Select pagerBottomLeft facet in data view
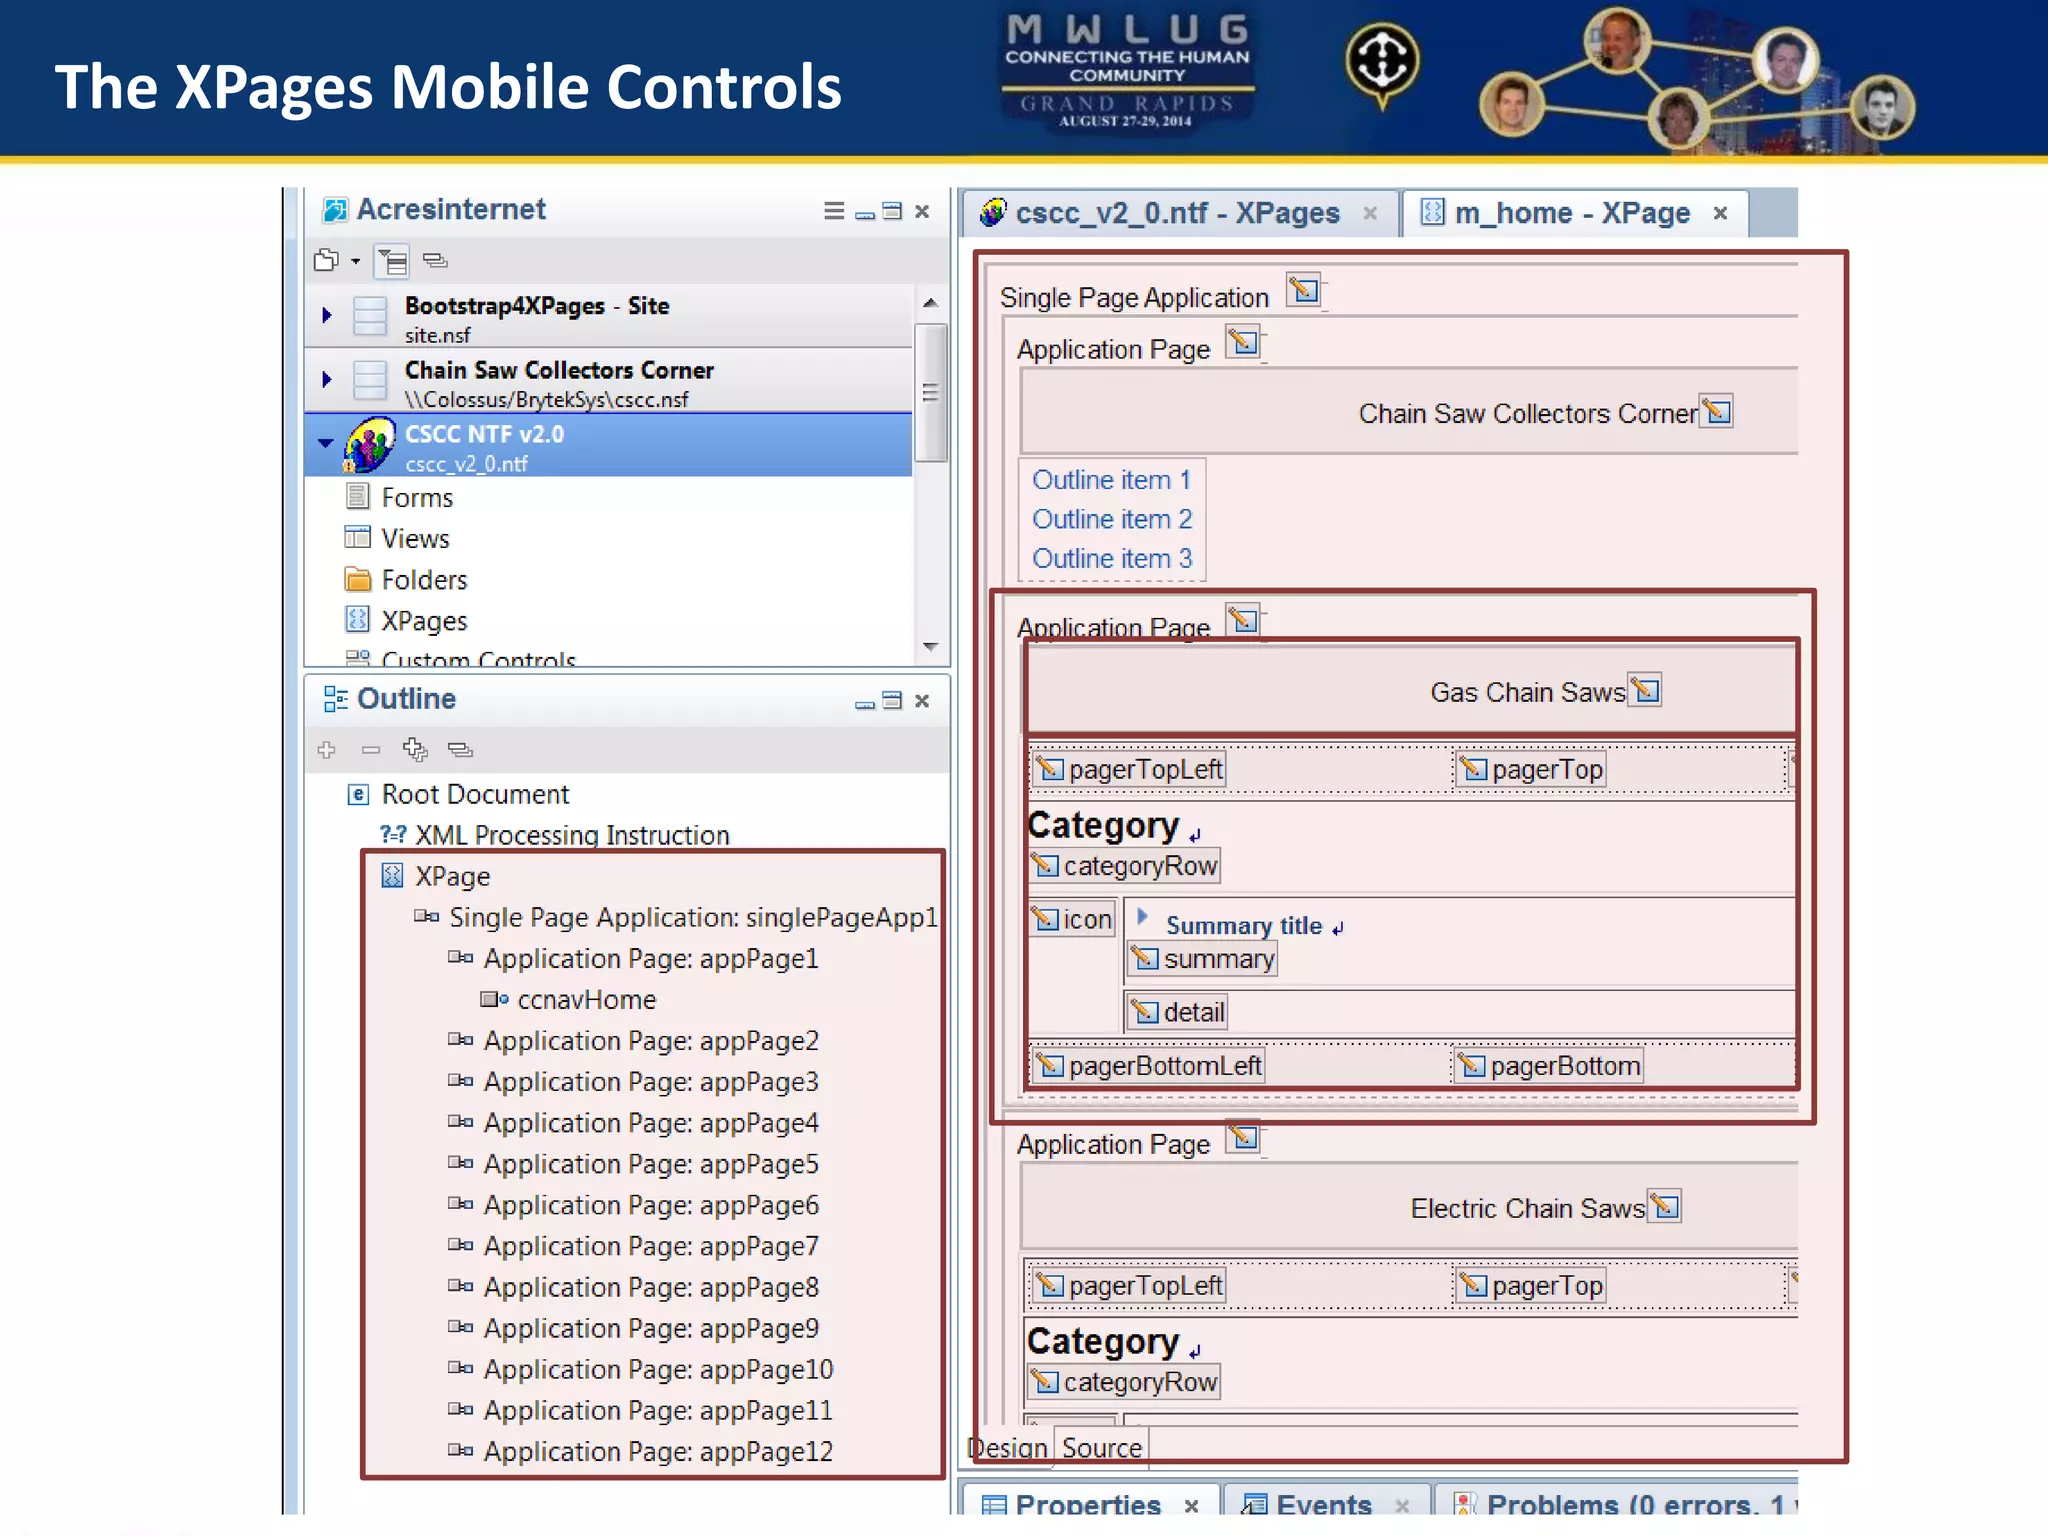The width and height of the screenshot is (2048, 1536). [1148, 1065]
